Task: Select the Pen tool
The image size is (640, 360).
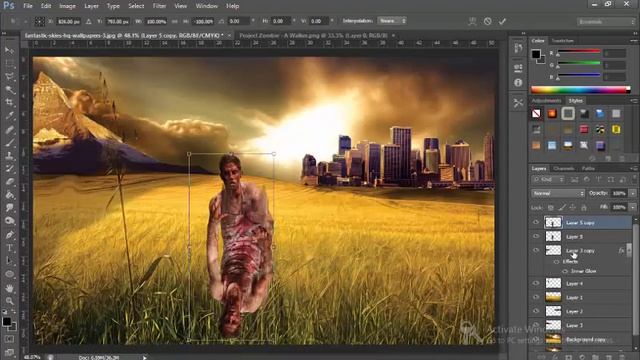Action: 9,235
